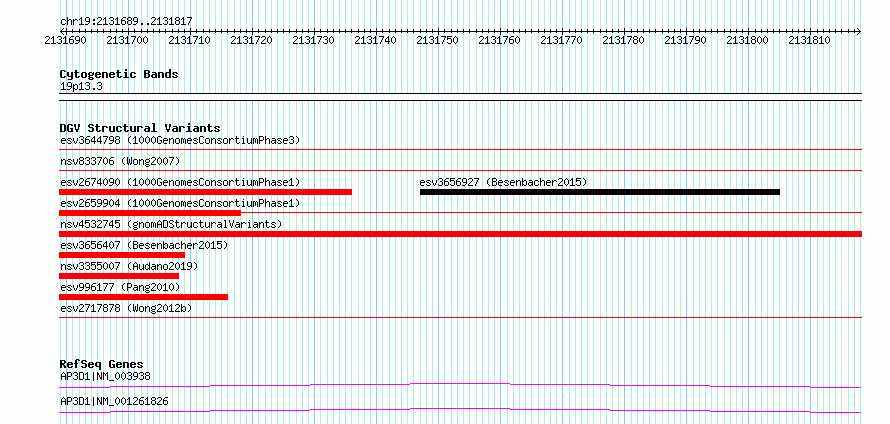The width and height of the screenshot is (890, 424).
Task: Select variant label nsv3355007 (Audano2019)
Action: [x=129, y=266]
